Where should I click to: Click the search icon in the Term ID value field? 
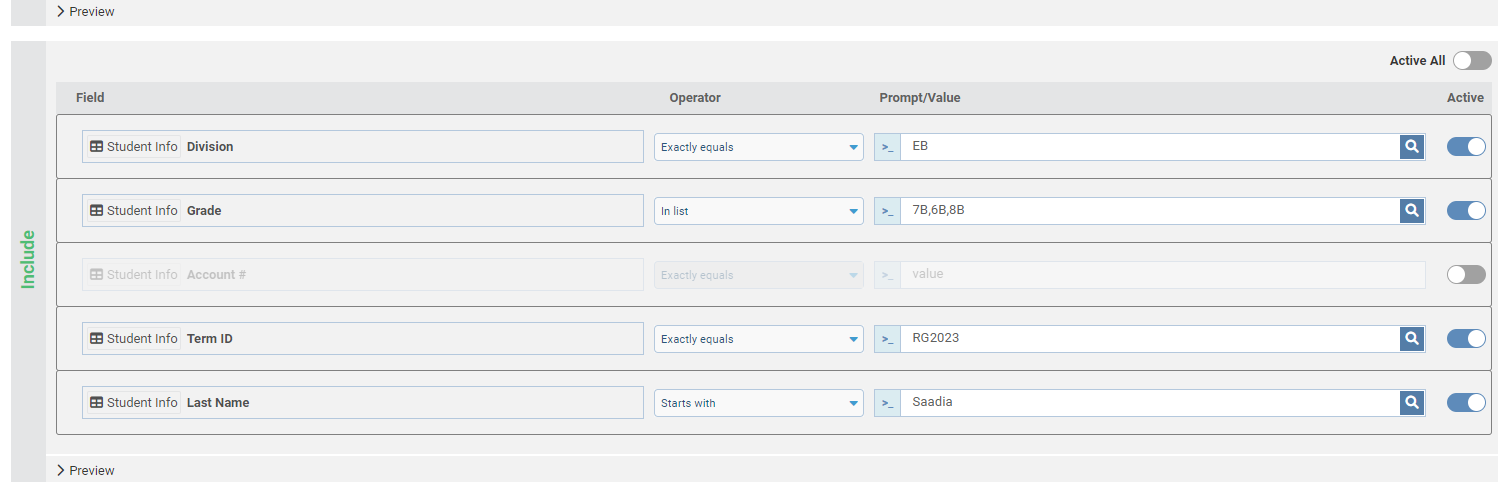point(1412,339)
